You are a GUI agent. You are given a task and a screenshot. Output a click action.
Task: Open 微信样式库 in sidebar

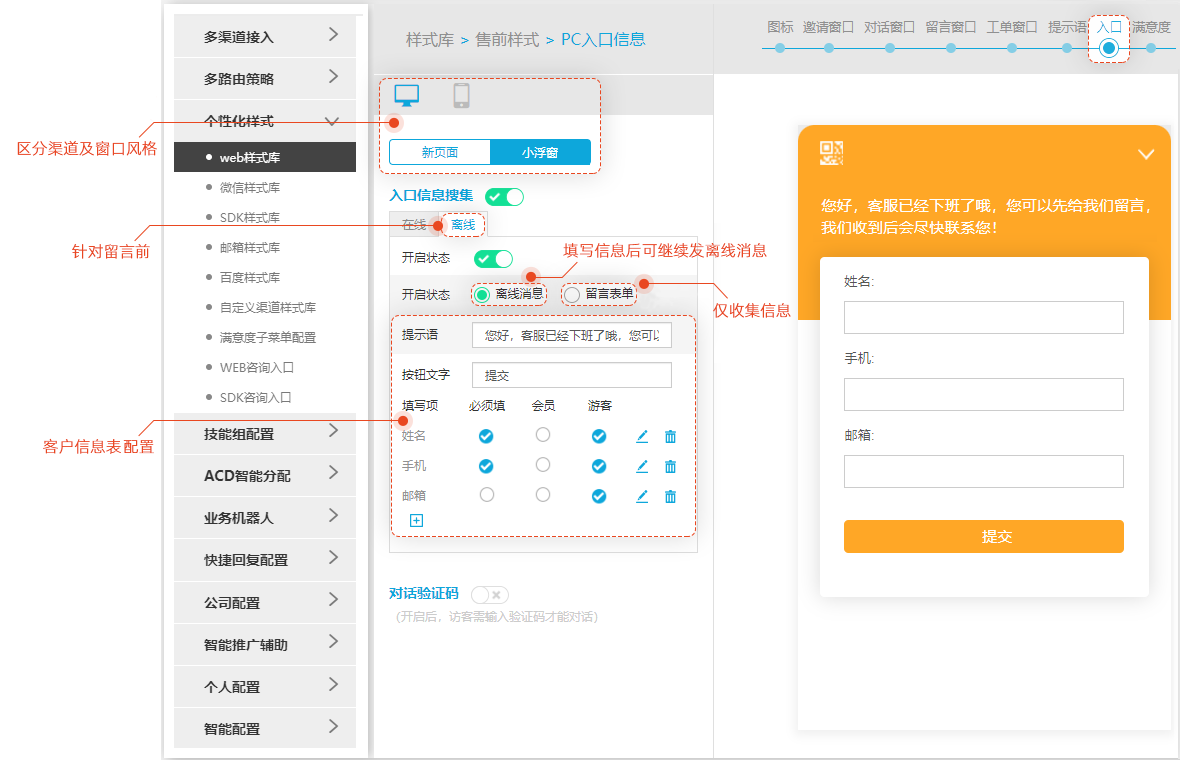point(249,187)
